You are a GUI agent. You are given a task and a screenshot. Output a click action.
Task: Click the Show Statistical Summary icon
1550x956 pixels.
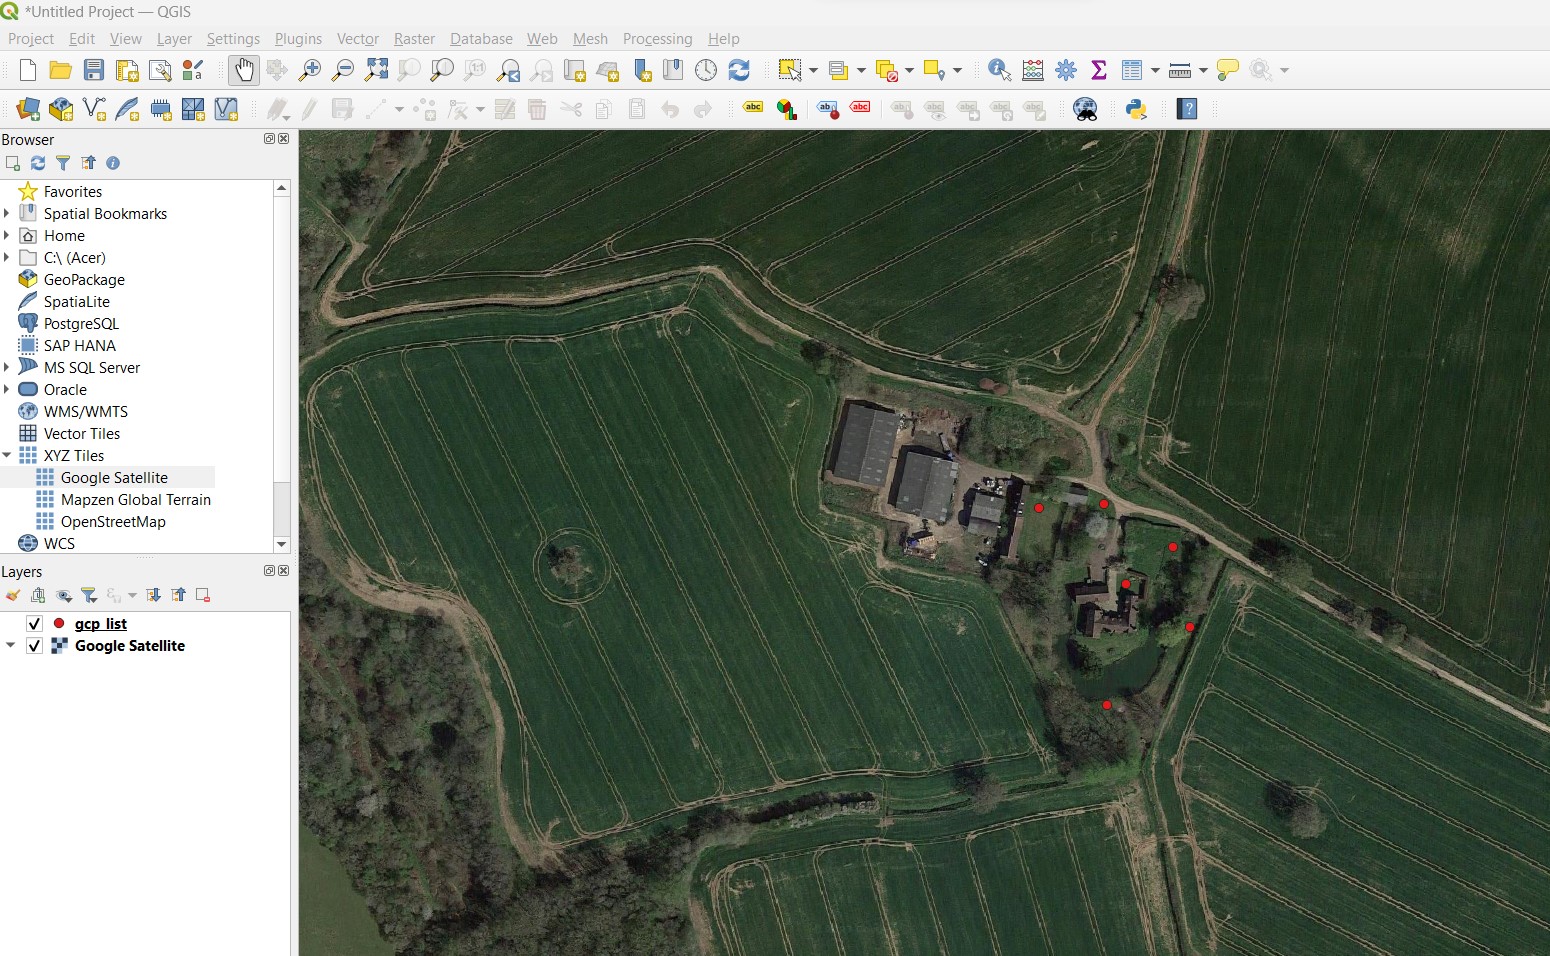coord(1100,70)
